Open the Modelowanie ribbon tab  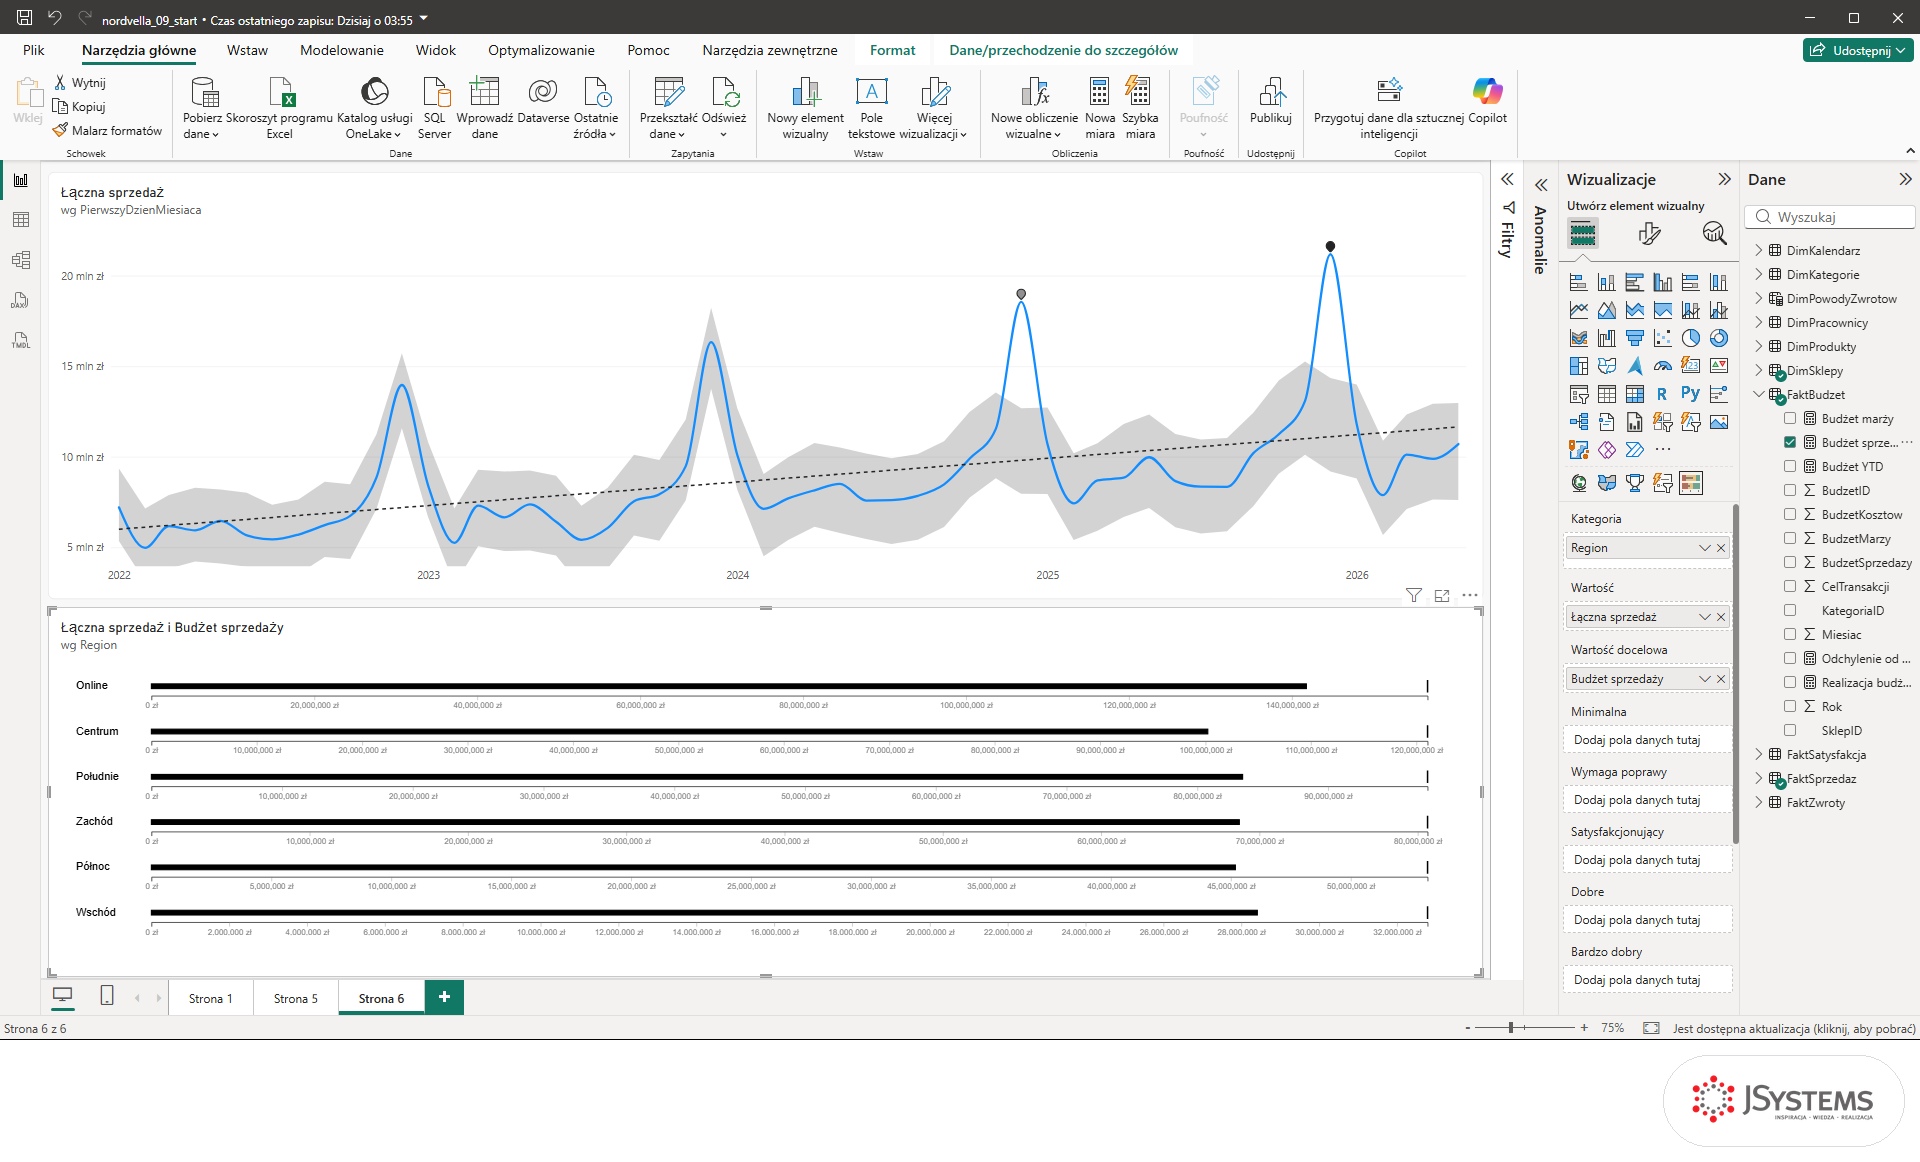point(342,50)
